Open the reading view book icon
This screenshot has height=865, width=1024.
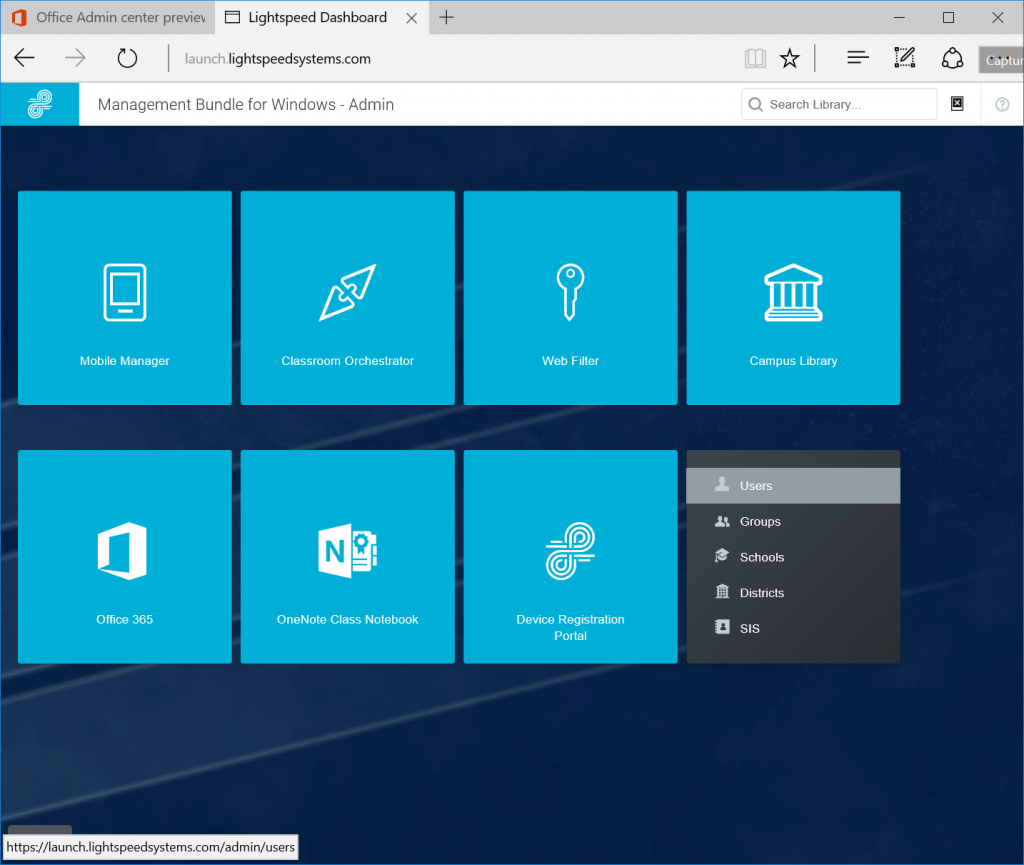755,58
